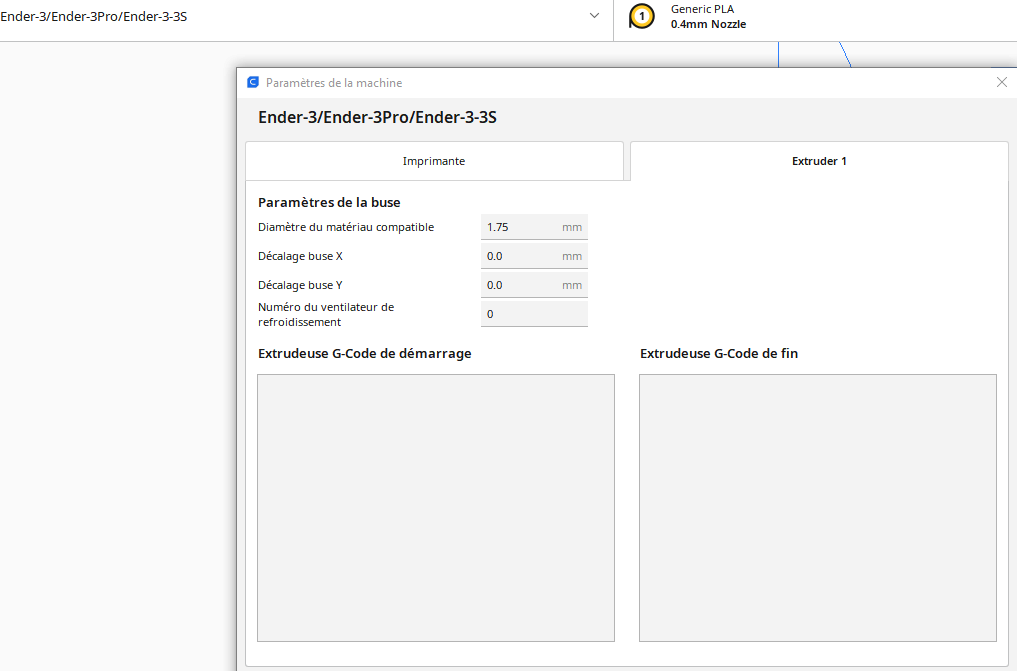Click inside the Extrudeuse G-Code de démarrage box
The height and width of the screenshot is (671, 1017).
point(436,508)
